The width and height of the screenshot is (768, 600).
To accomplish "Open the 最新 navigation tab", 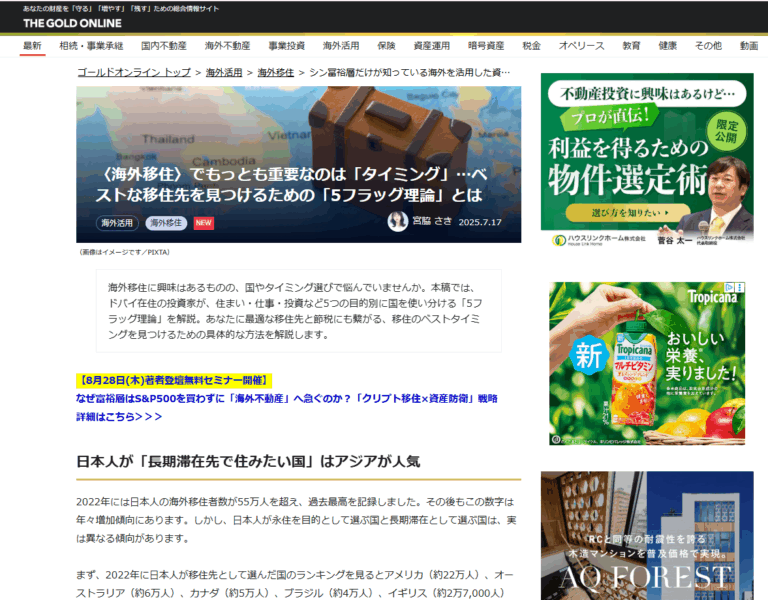I will (32, 46).
